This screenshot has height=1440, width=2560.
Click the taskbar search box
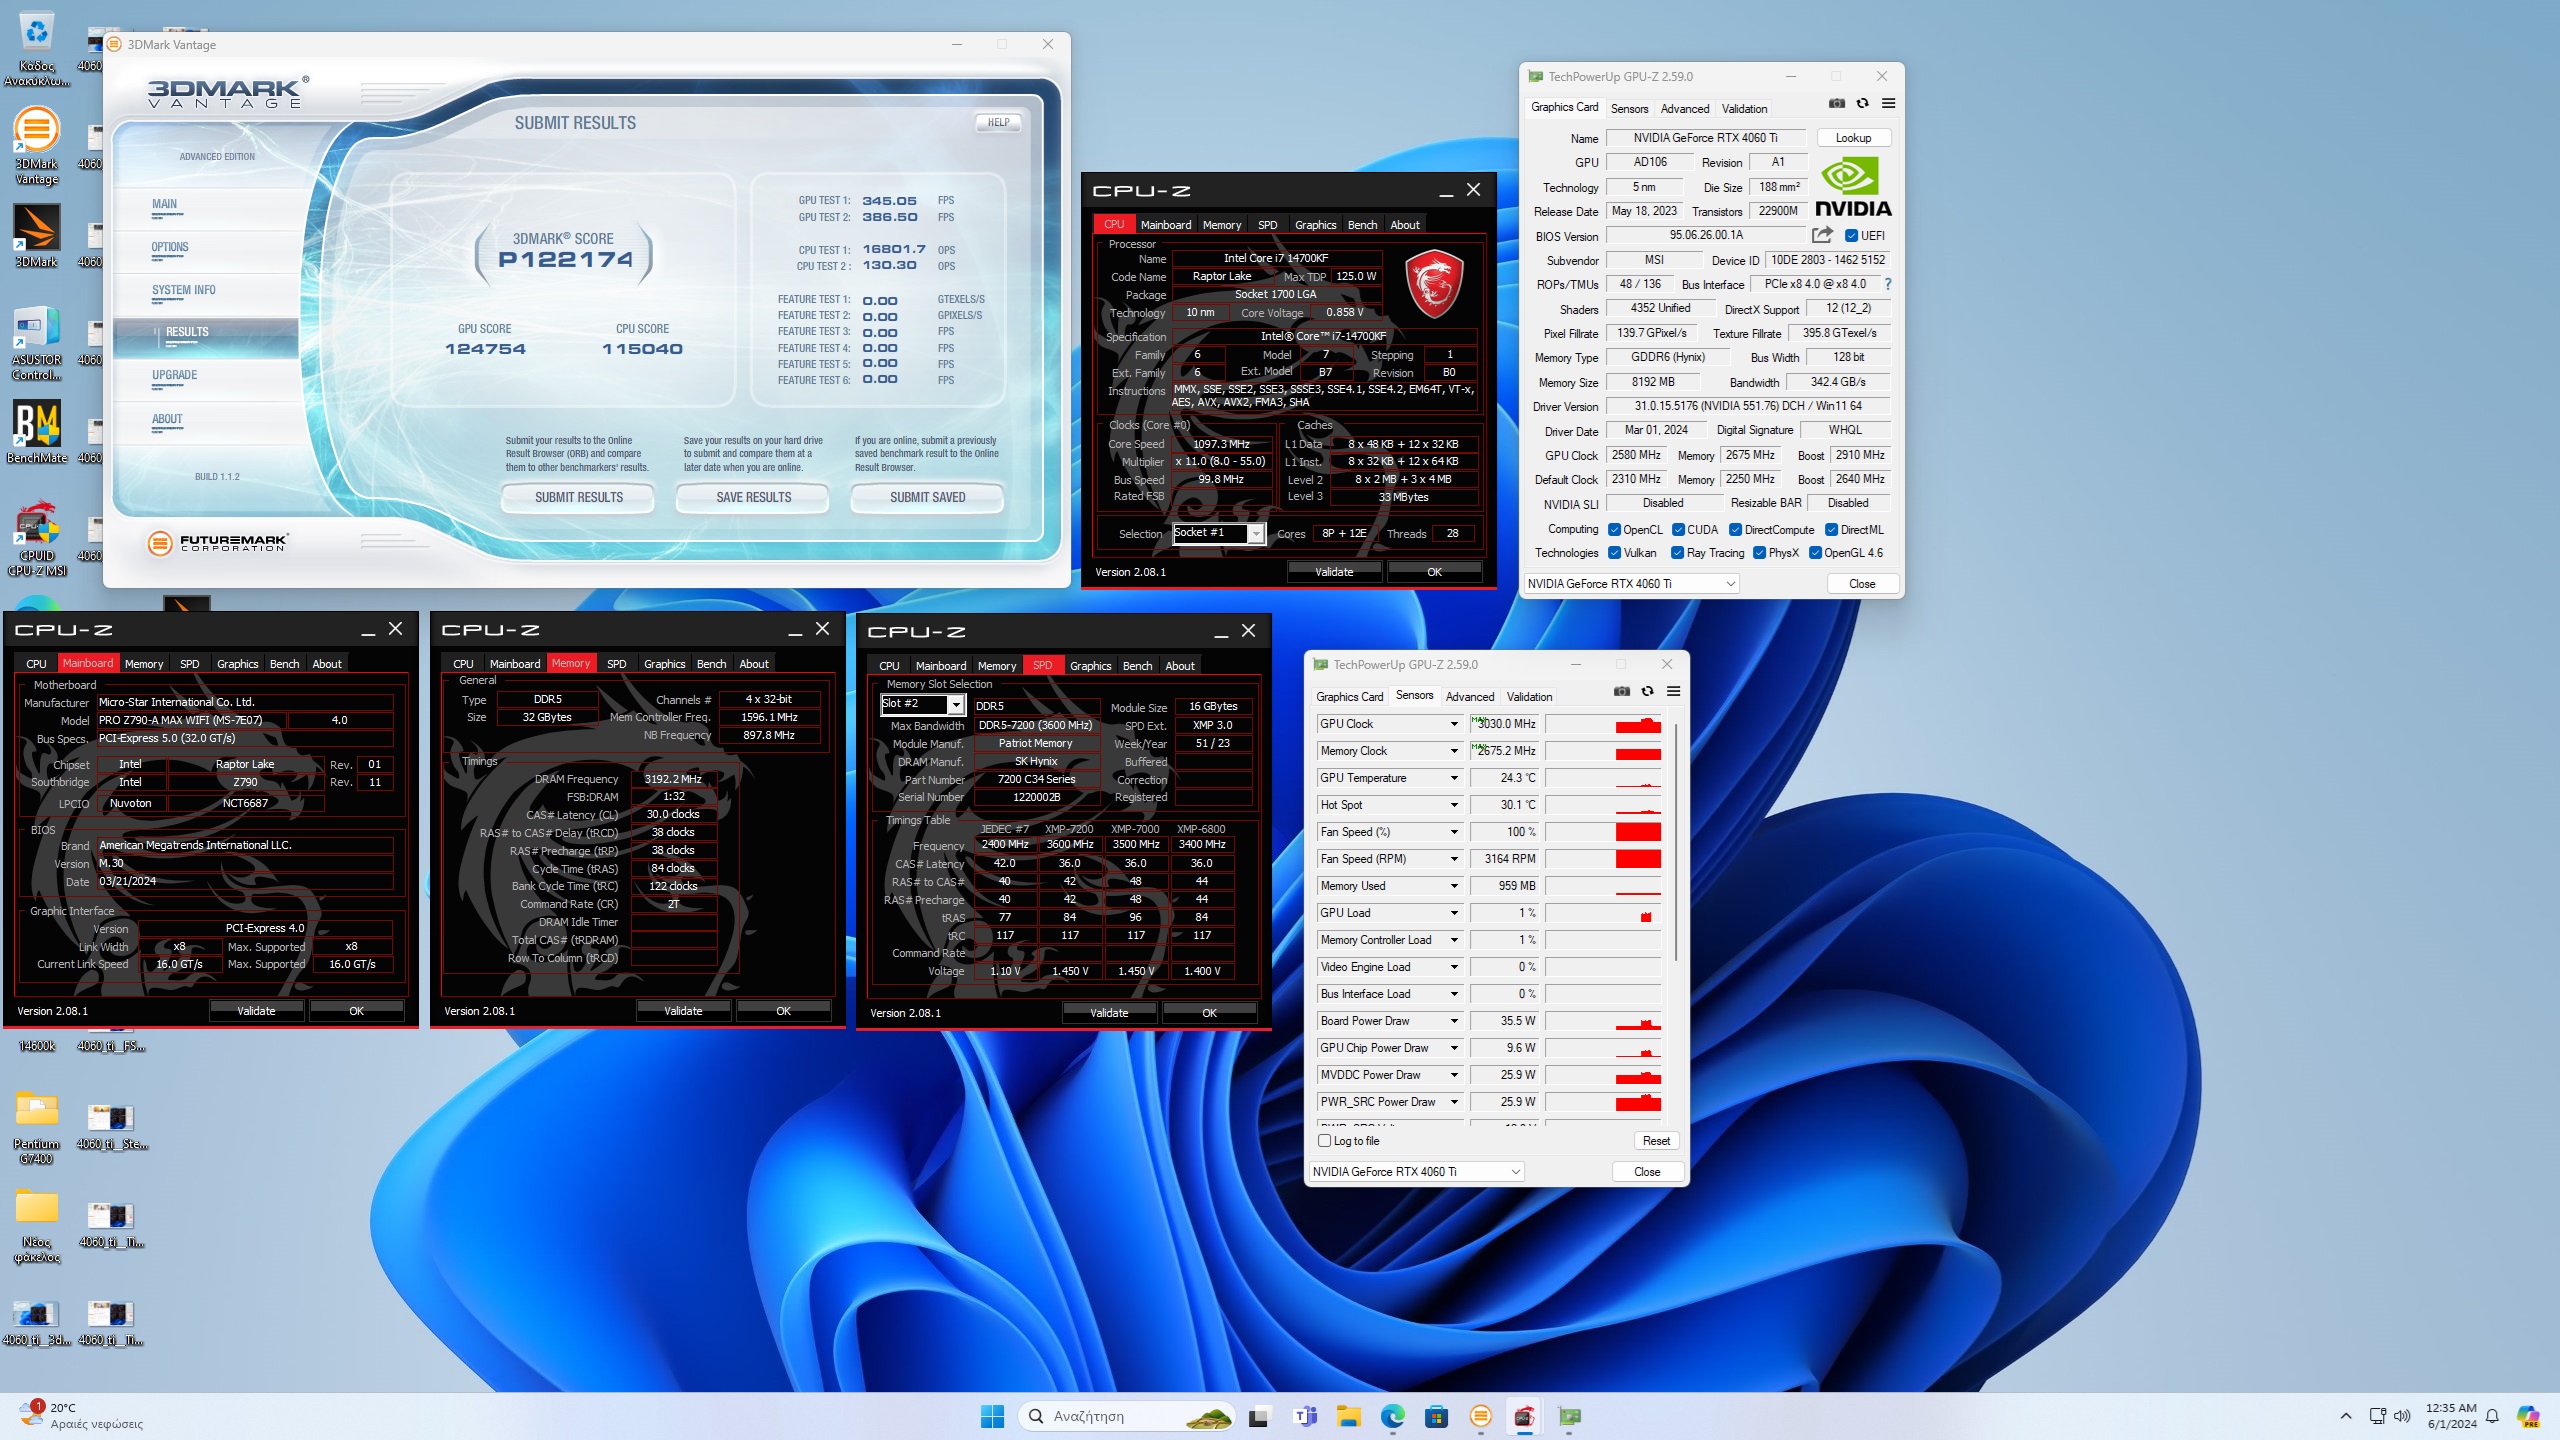(1127, 1416)
